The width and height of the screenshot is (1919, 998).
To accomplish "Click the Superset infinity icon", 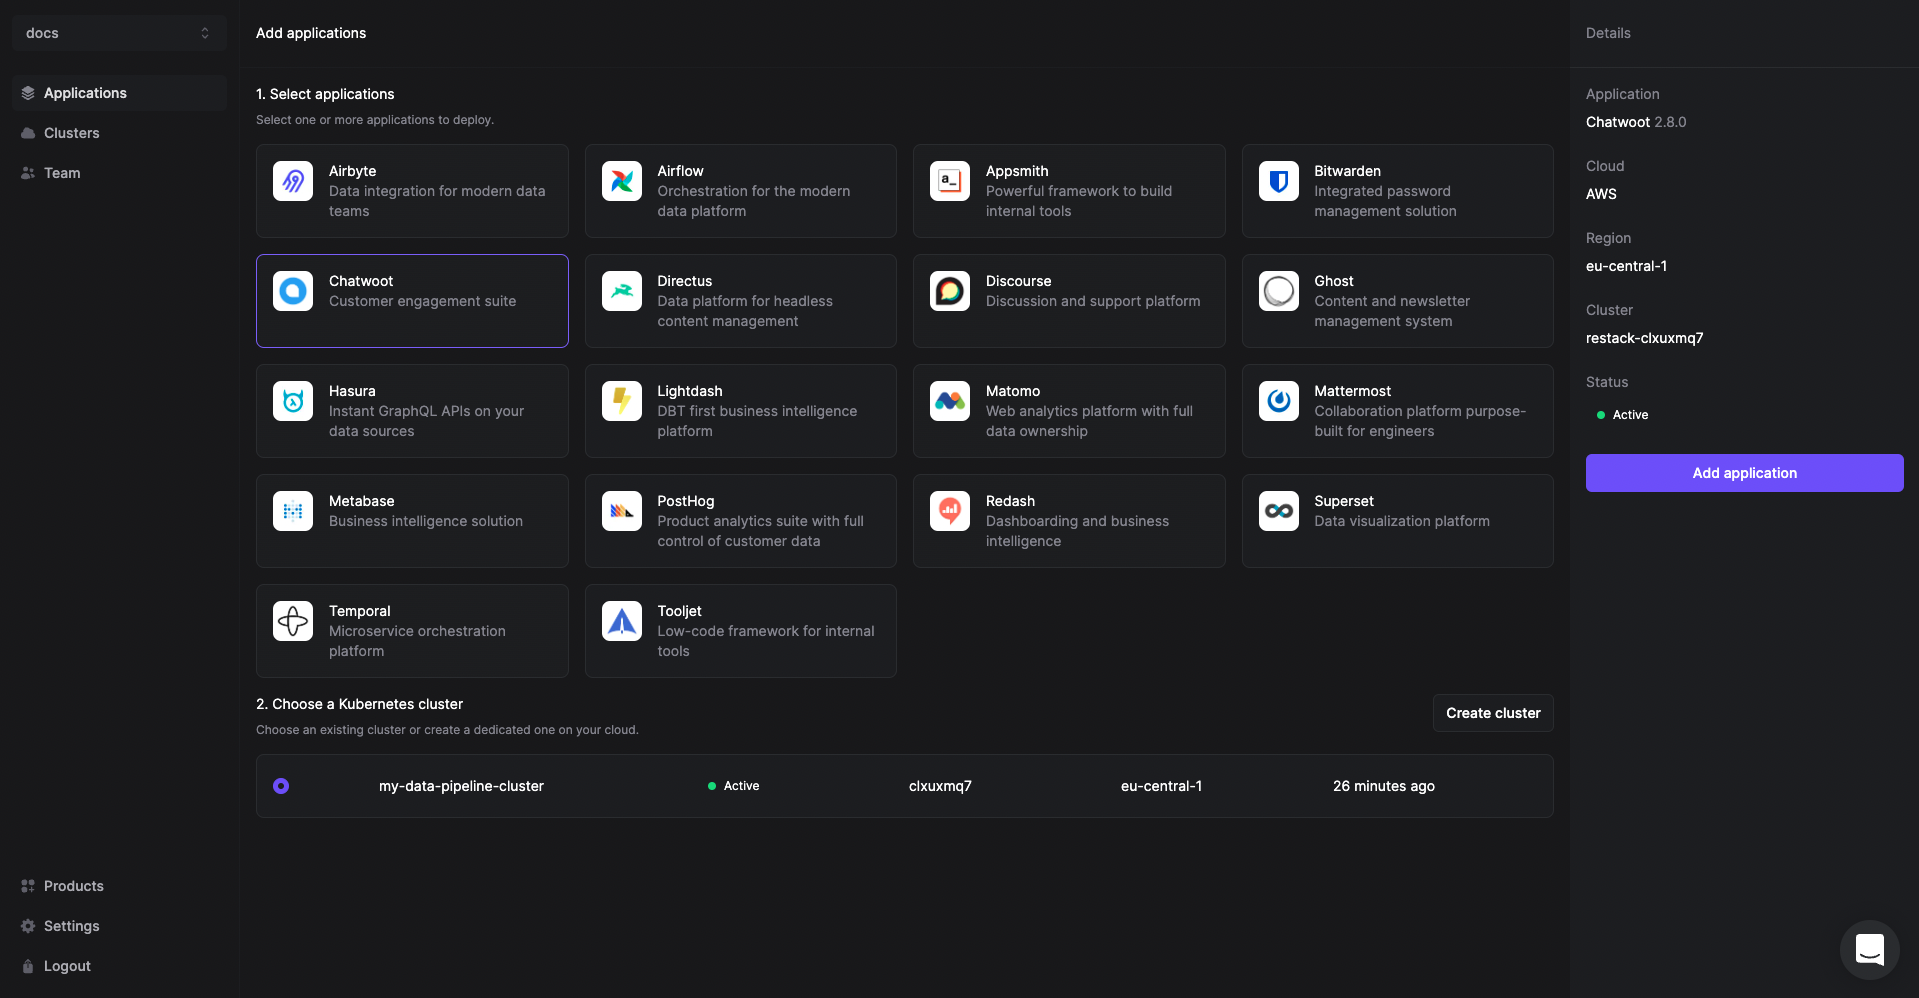I will 1279,511.
